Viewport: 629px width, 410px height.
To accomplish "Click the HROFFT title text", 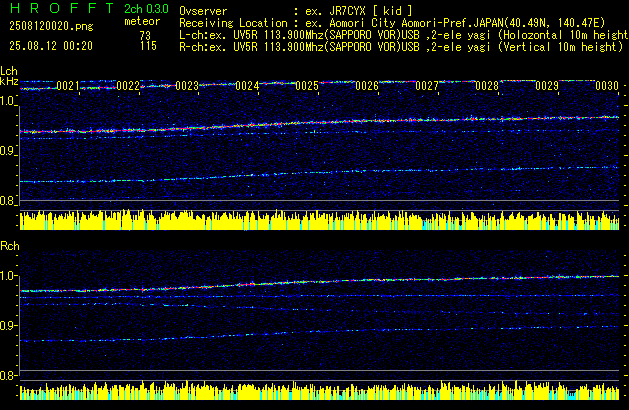I will click(x=62, y=8).
